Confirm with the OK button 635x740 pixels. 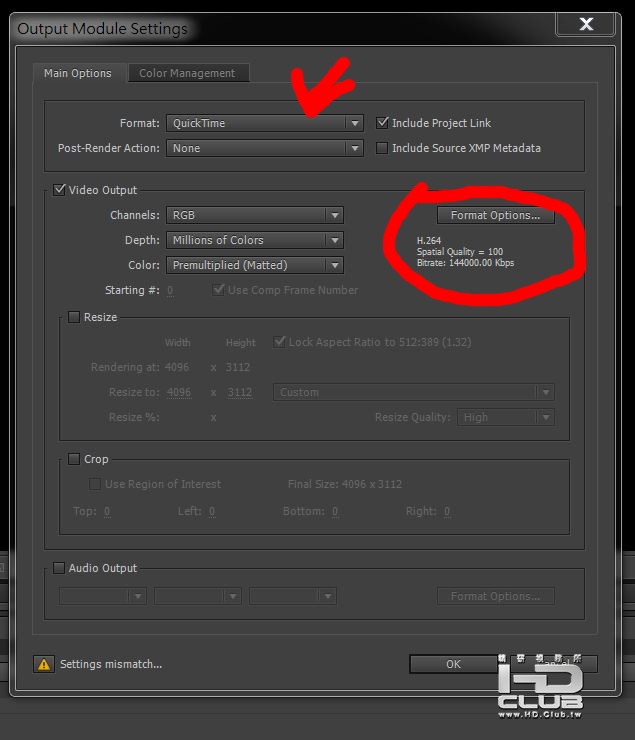(x=453, y=664)
